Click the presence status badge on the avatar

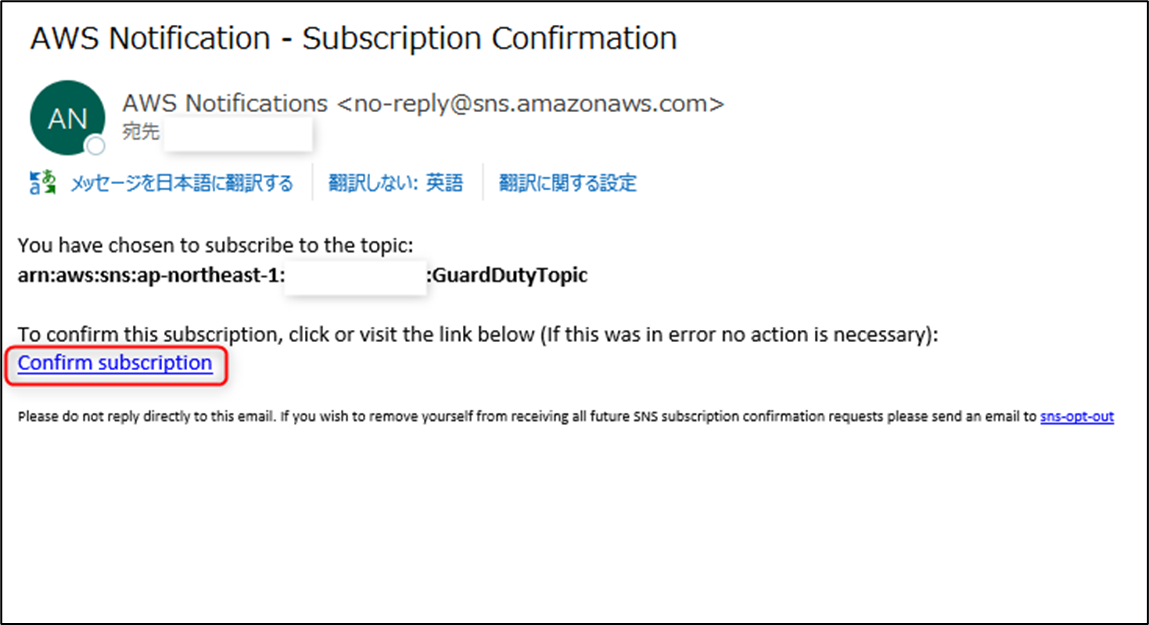pos(97,147)
